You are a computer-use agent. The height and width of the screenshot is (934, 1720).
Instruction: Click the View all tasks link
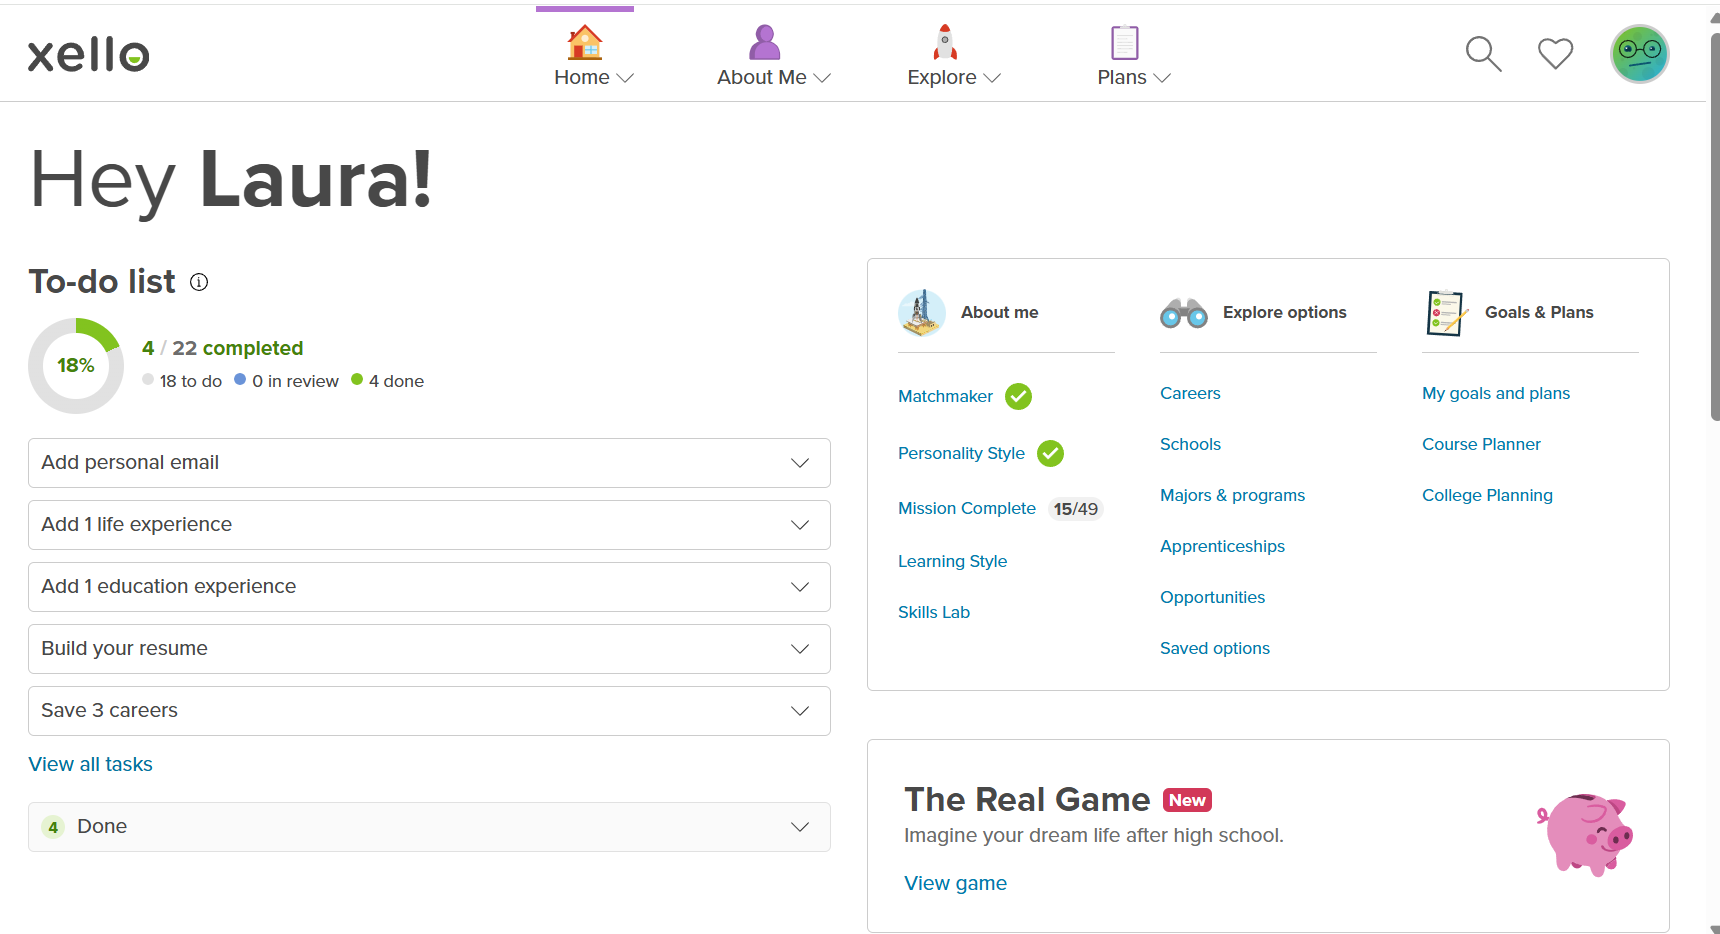[91, 764]
